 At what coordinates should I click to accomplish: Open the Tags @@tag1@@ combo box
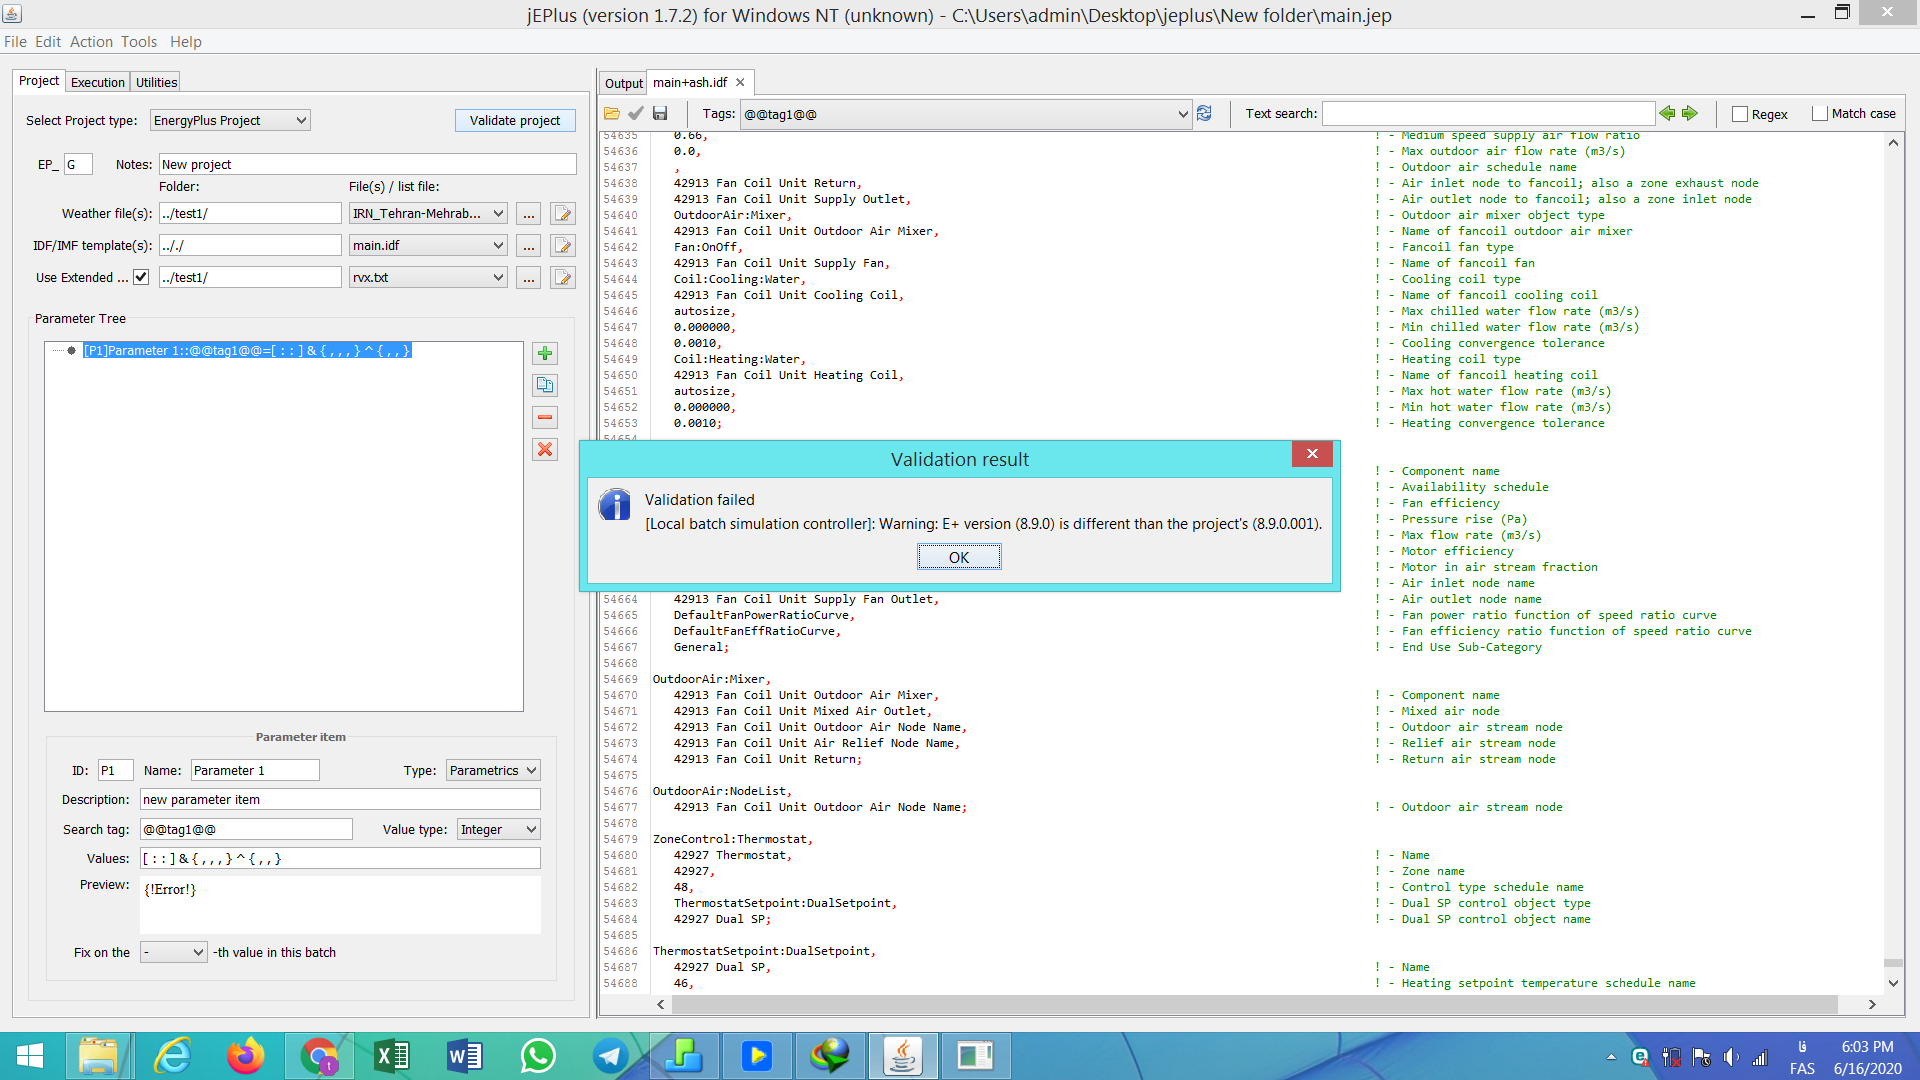966,114
